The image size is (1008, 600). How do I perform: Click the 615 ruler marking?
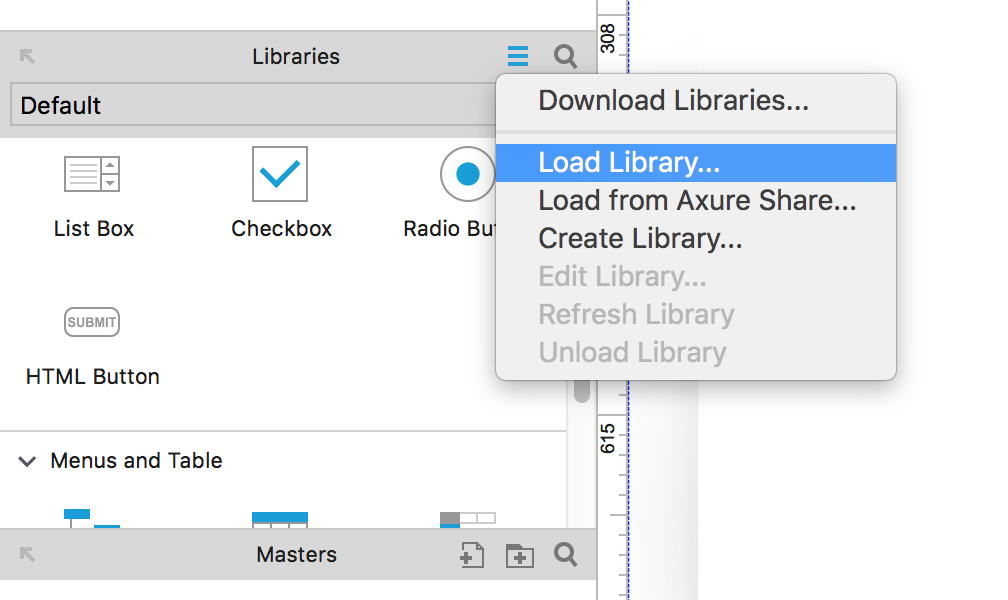point(608,439)
